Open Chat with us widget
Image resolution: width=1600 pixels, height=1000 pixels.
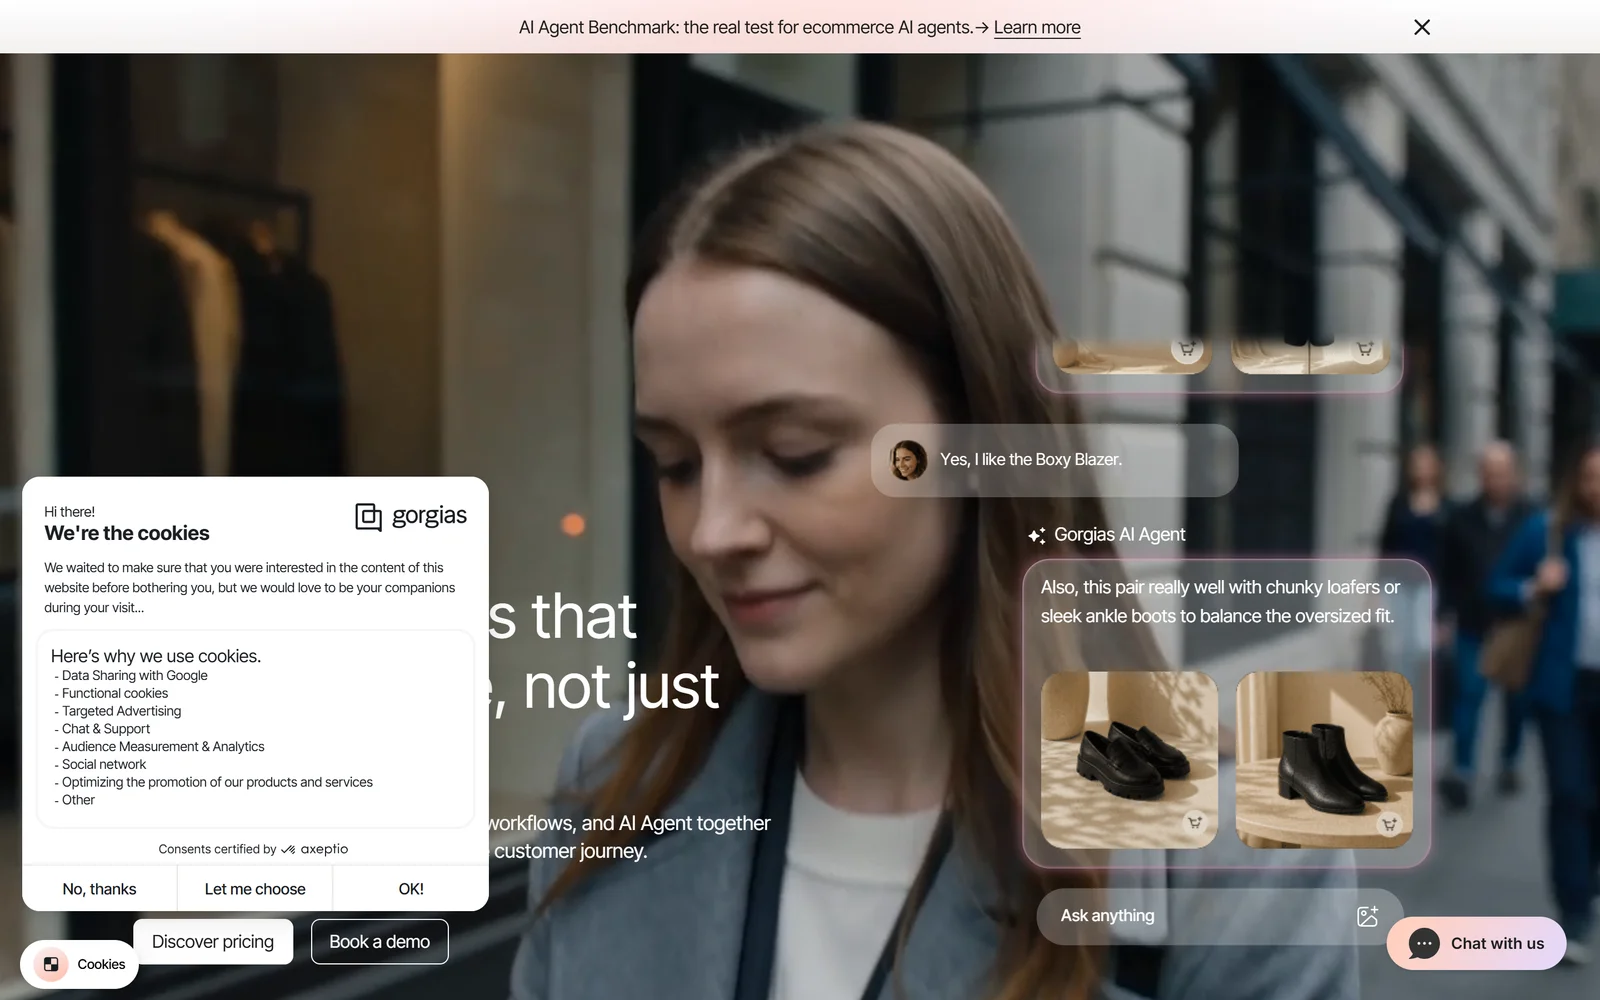(1476, 943)
